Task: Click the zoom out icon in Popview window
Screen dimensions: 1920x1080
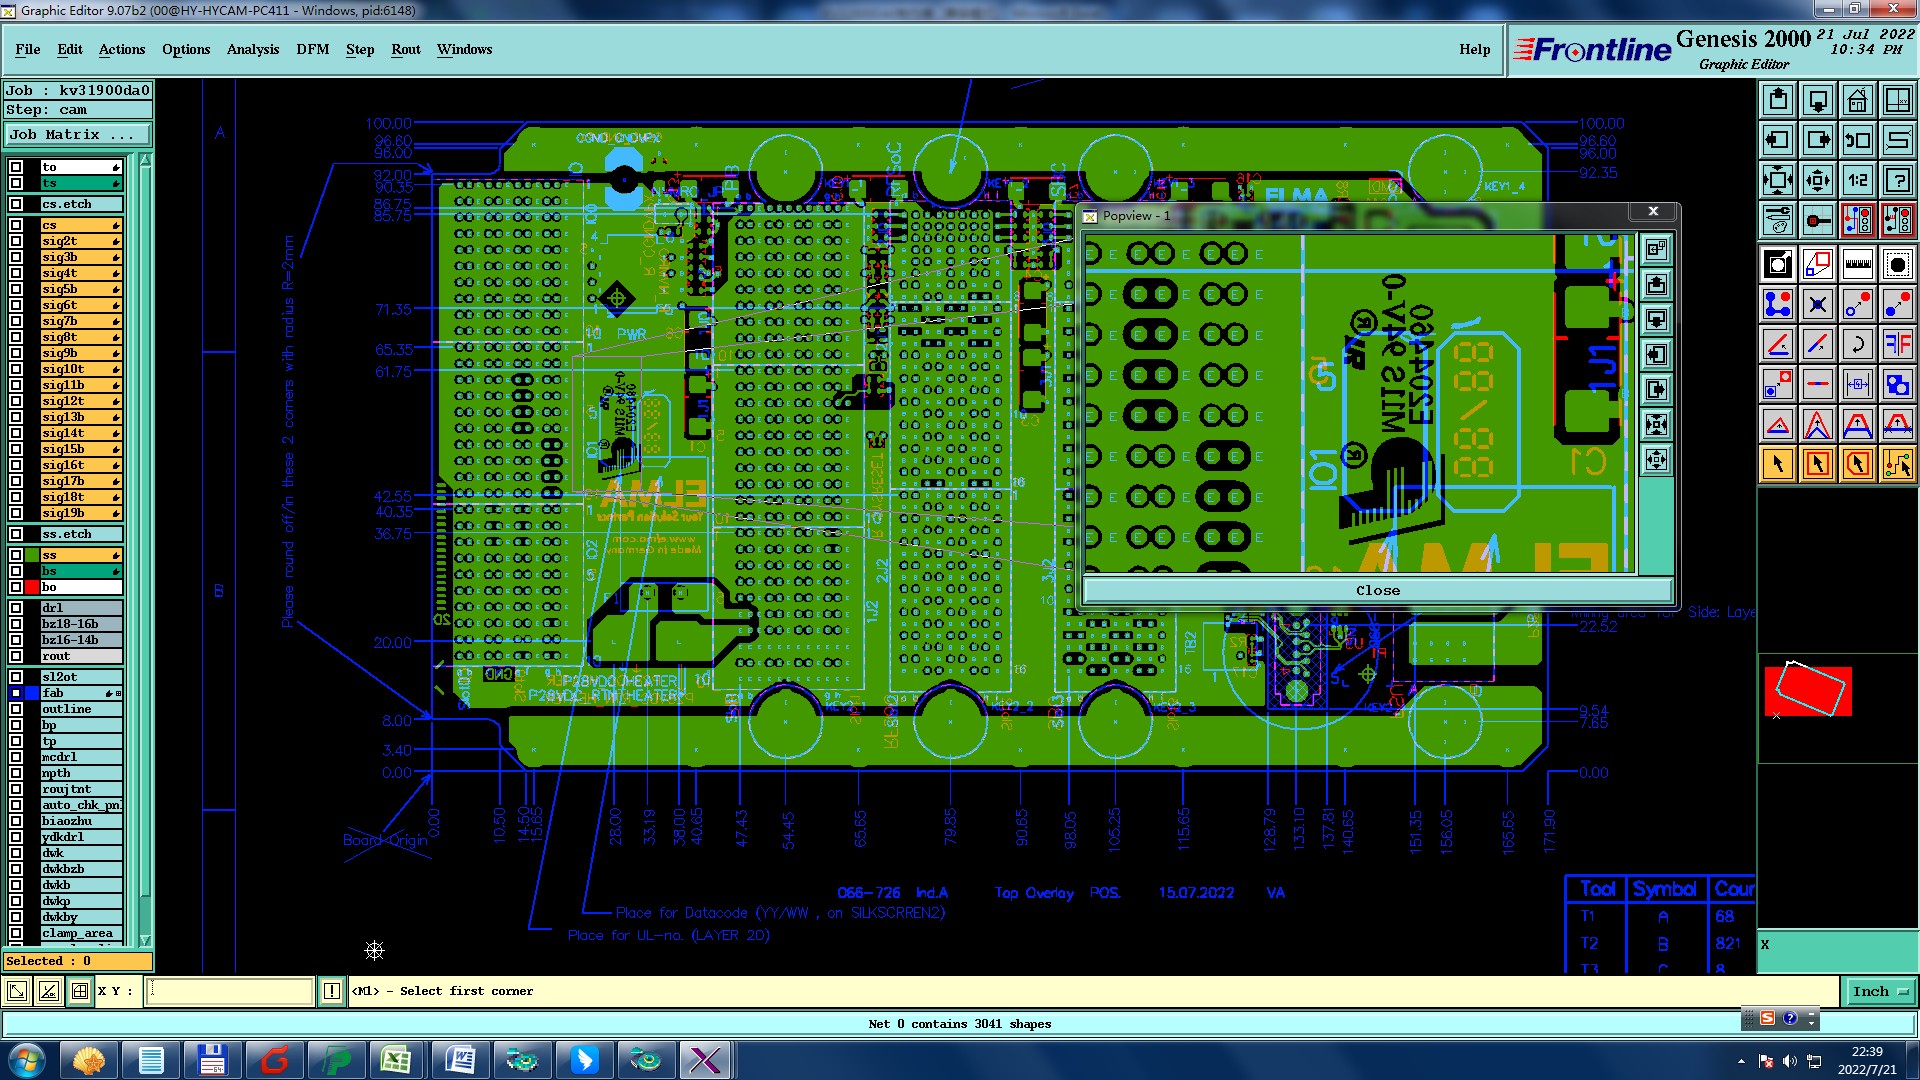Action: pyautogui.click(x=1657, y=424)
